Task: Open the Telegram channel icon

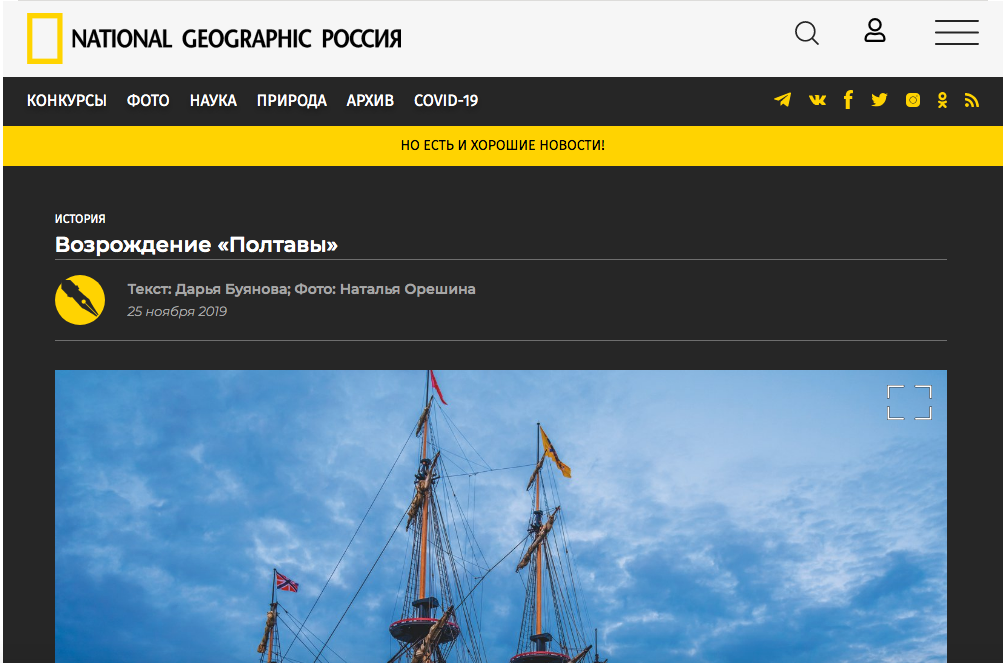Action: (782, 100)
